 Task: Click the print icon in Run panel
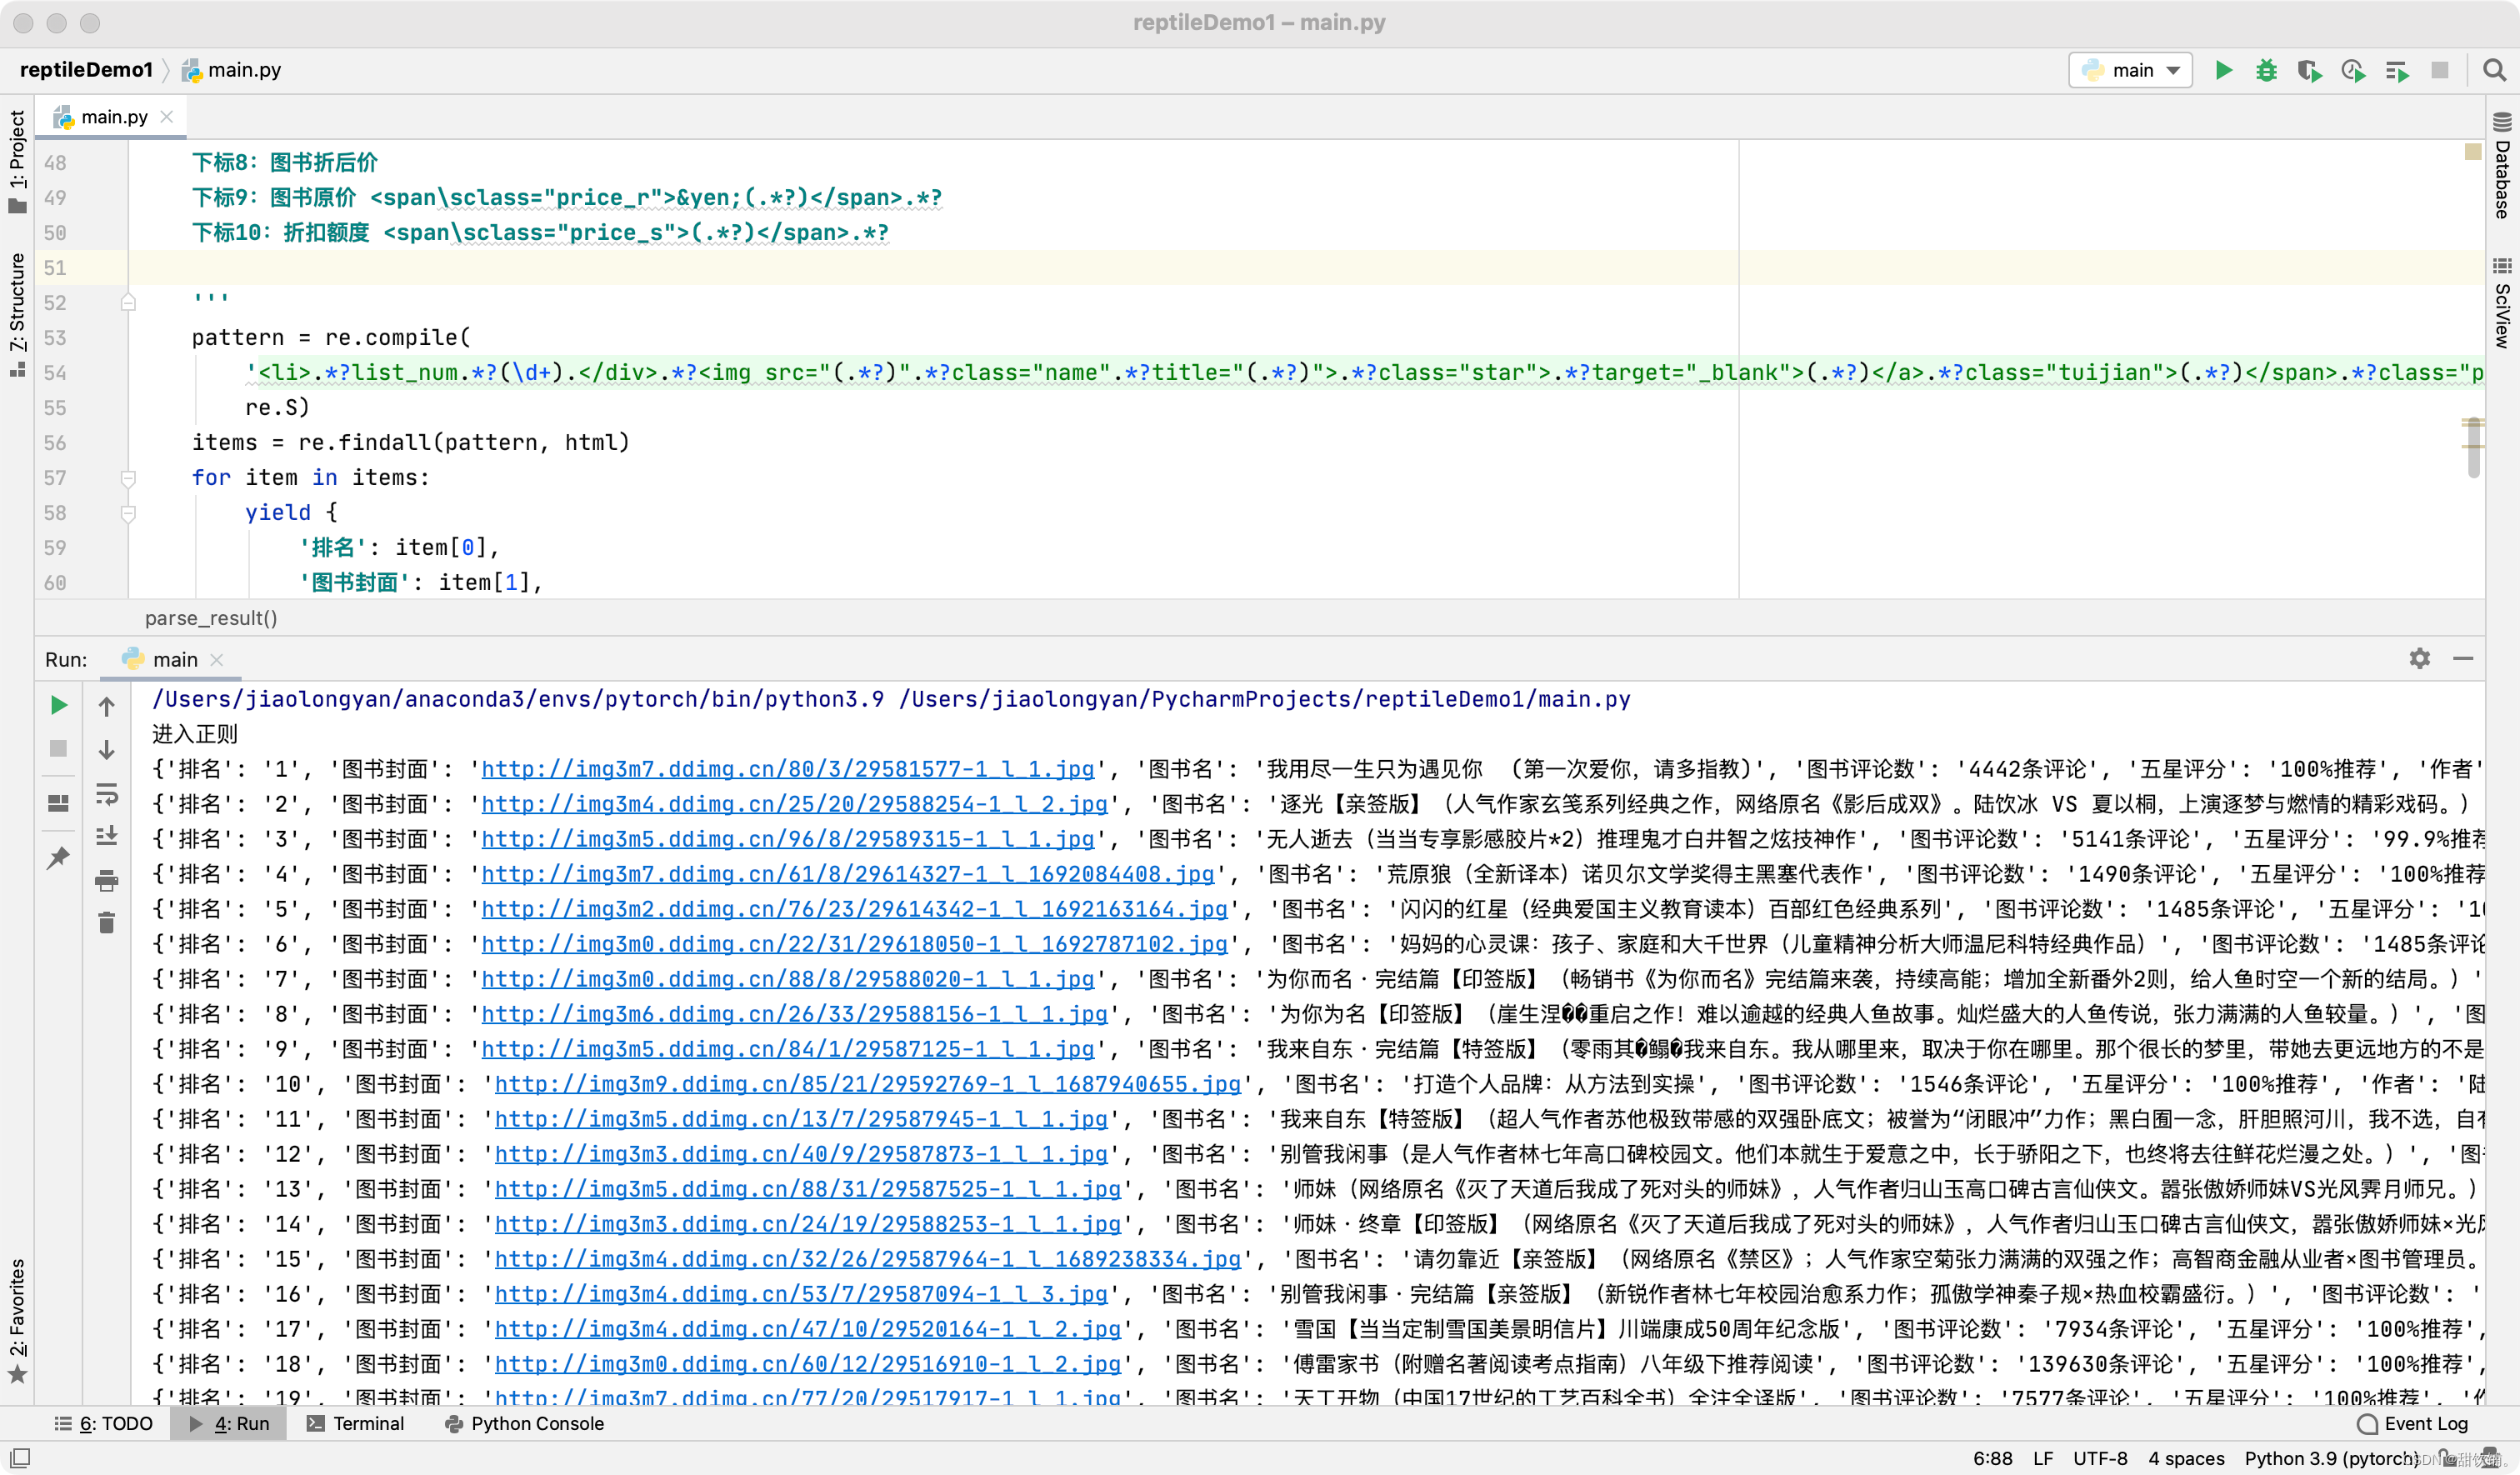point(106,881)
